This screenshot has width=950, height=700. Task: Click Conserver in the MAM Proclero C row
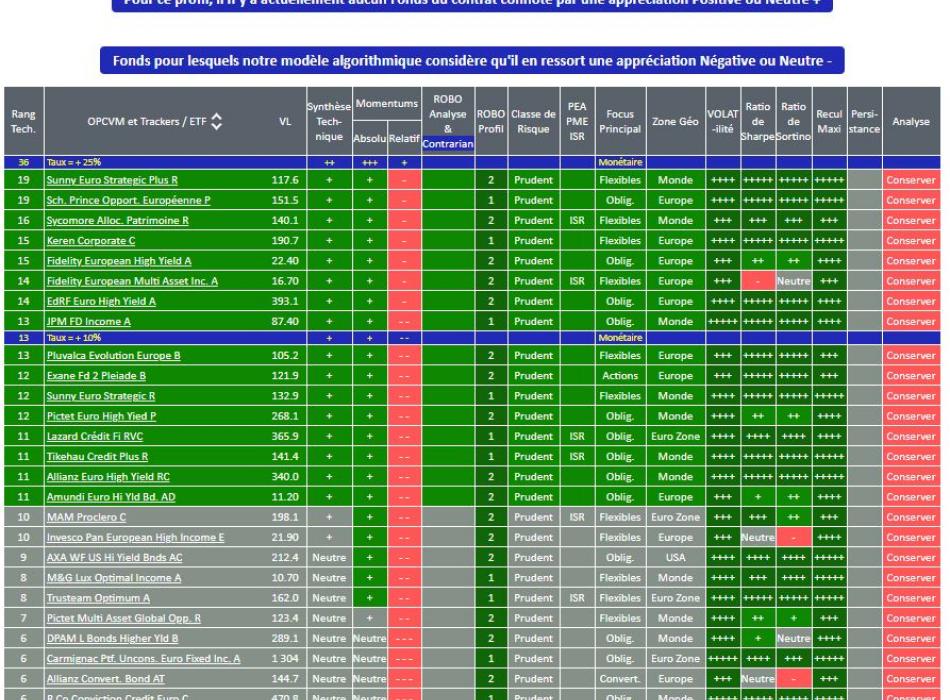[911, 517]
